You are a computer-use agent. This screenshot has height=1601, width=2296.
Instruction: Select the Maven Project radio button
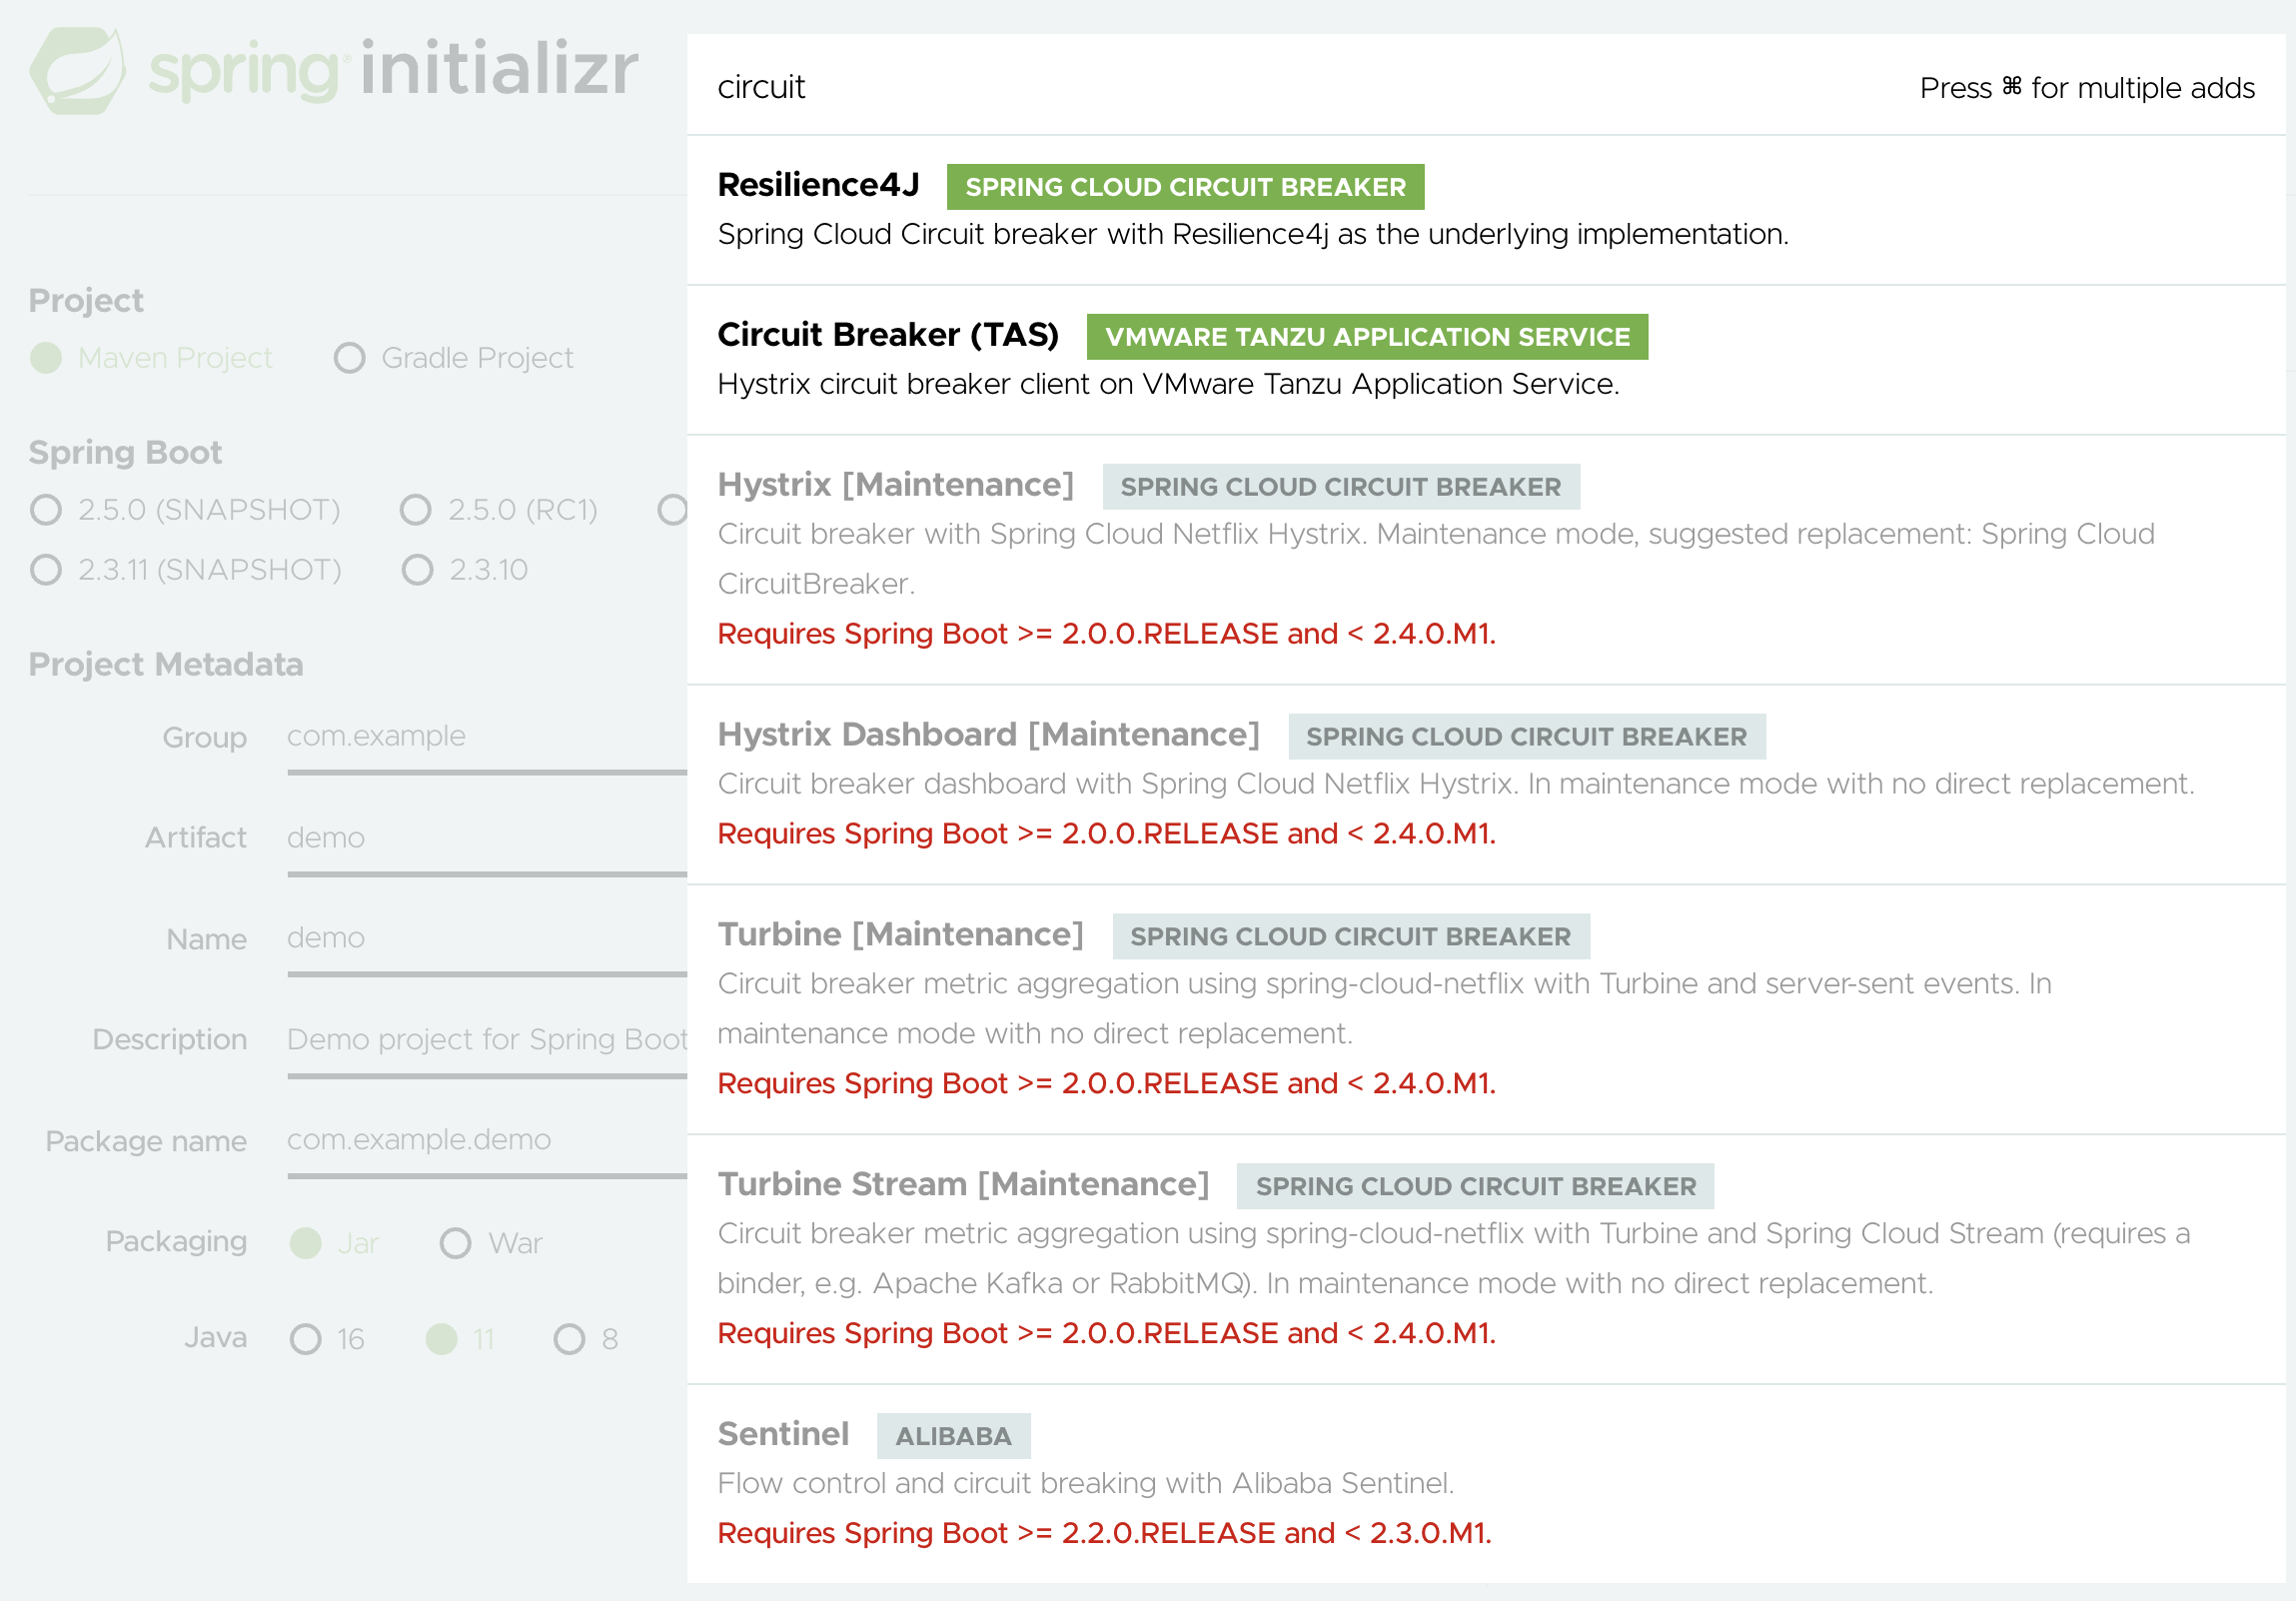(46, 358)
